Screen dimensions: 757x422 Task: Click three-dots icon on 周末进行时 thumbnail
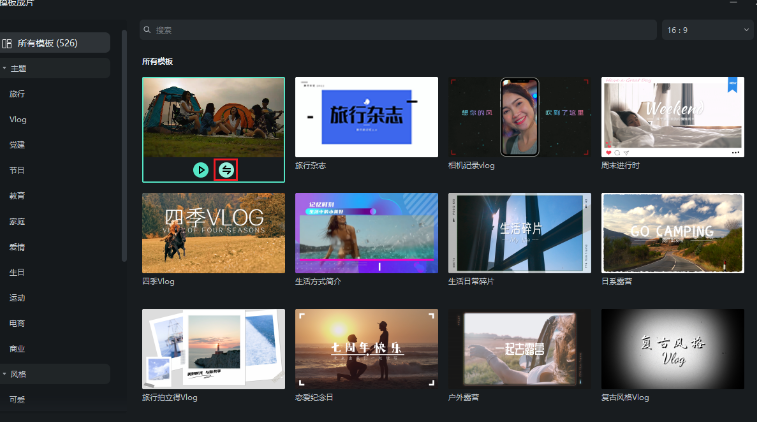coord(735,152)
